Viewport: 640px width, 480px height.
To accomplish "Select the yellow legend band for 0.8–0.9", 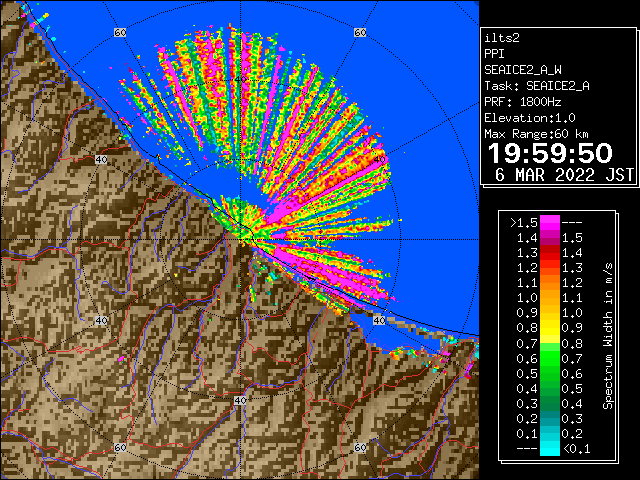I will click(x=549, y=328).
